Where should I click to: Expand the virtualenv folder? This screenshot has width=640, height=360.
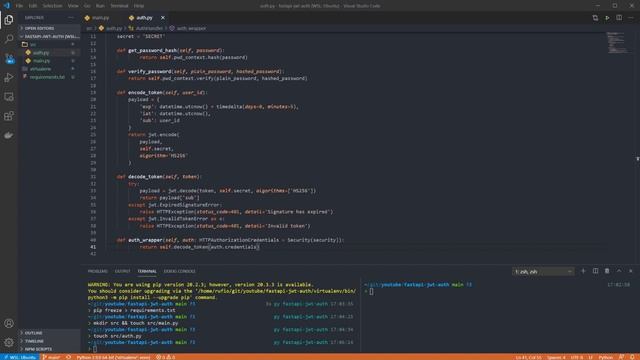(x=49, y=69)
